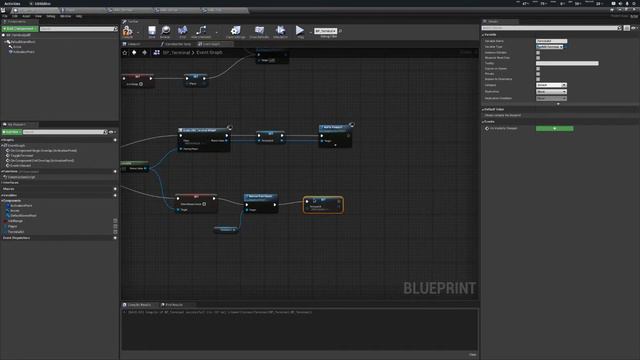Toggle the Private checkbox
Screen dimensions: 640x360
538,74
